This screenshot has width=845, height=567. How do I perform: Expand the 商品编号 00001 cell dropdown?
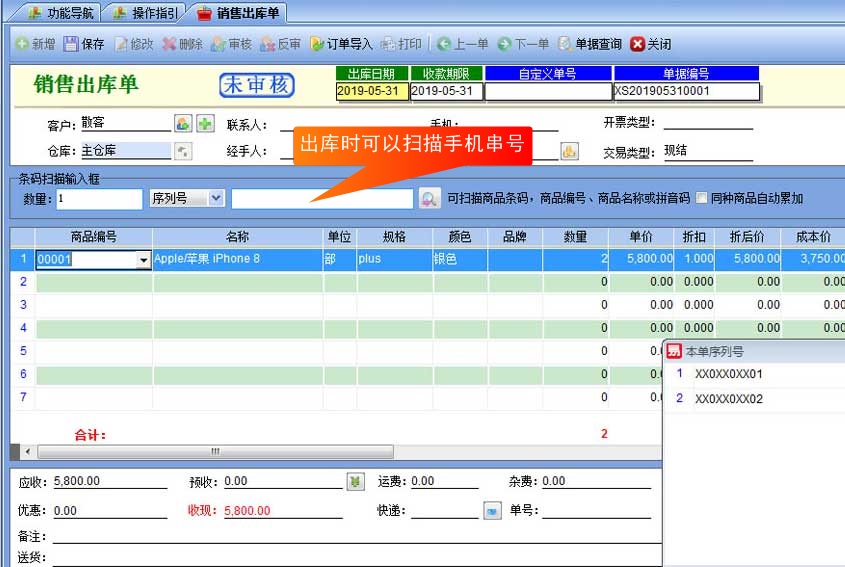(143, 259)
